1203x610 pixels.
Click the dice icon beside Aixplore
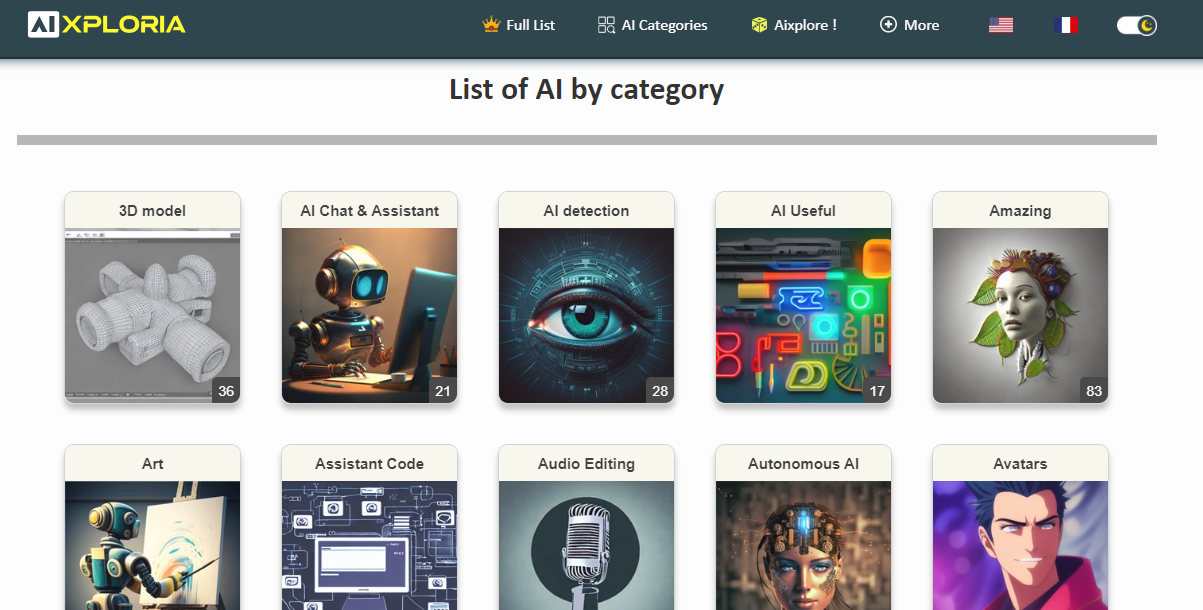point(760,25)
